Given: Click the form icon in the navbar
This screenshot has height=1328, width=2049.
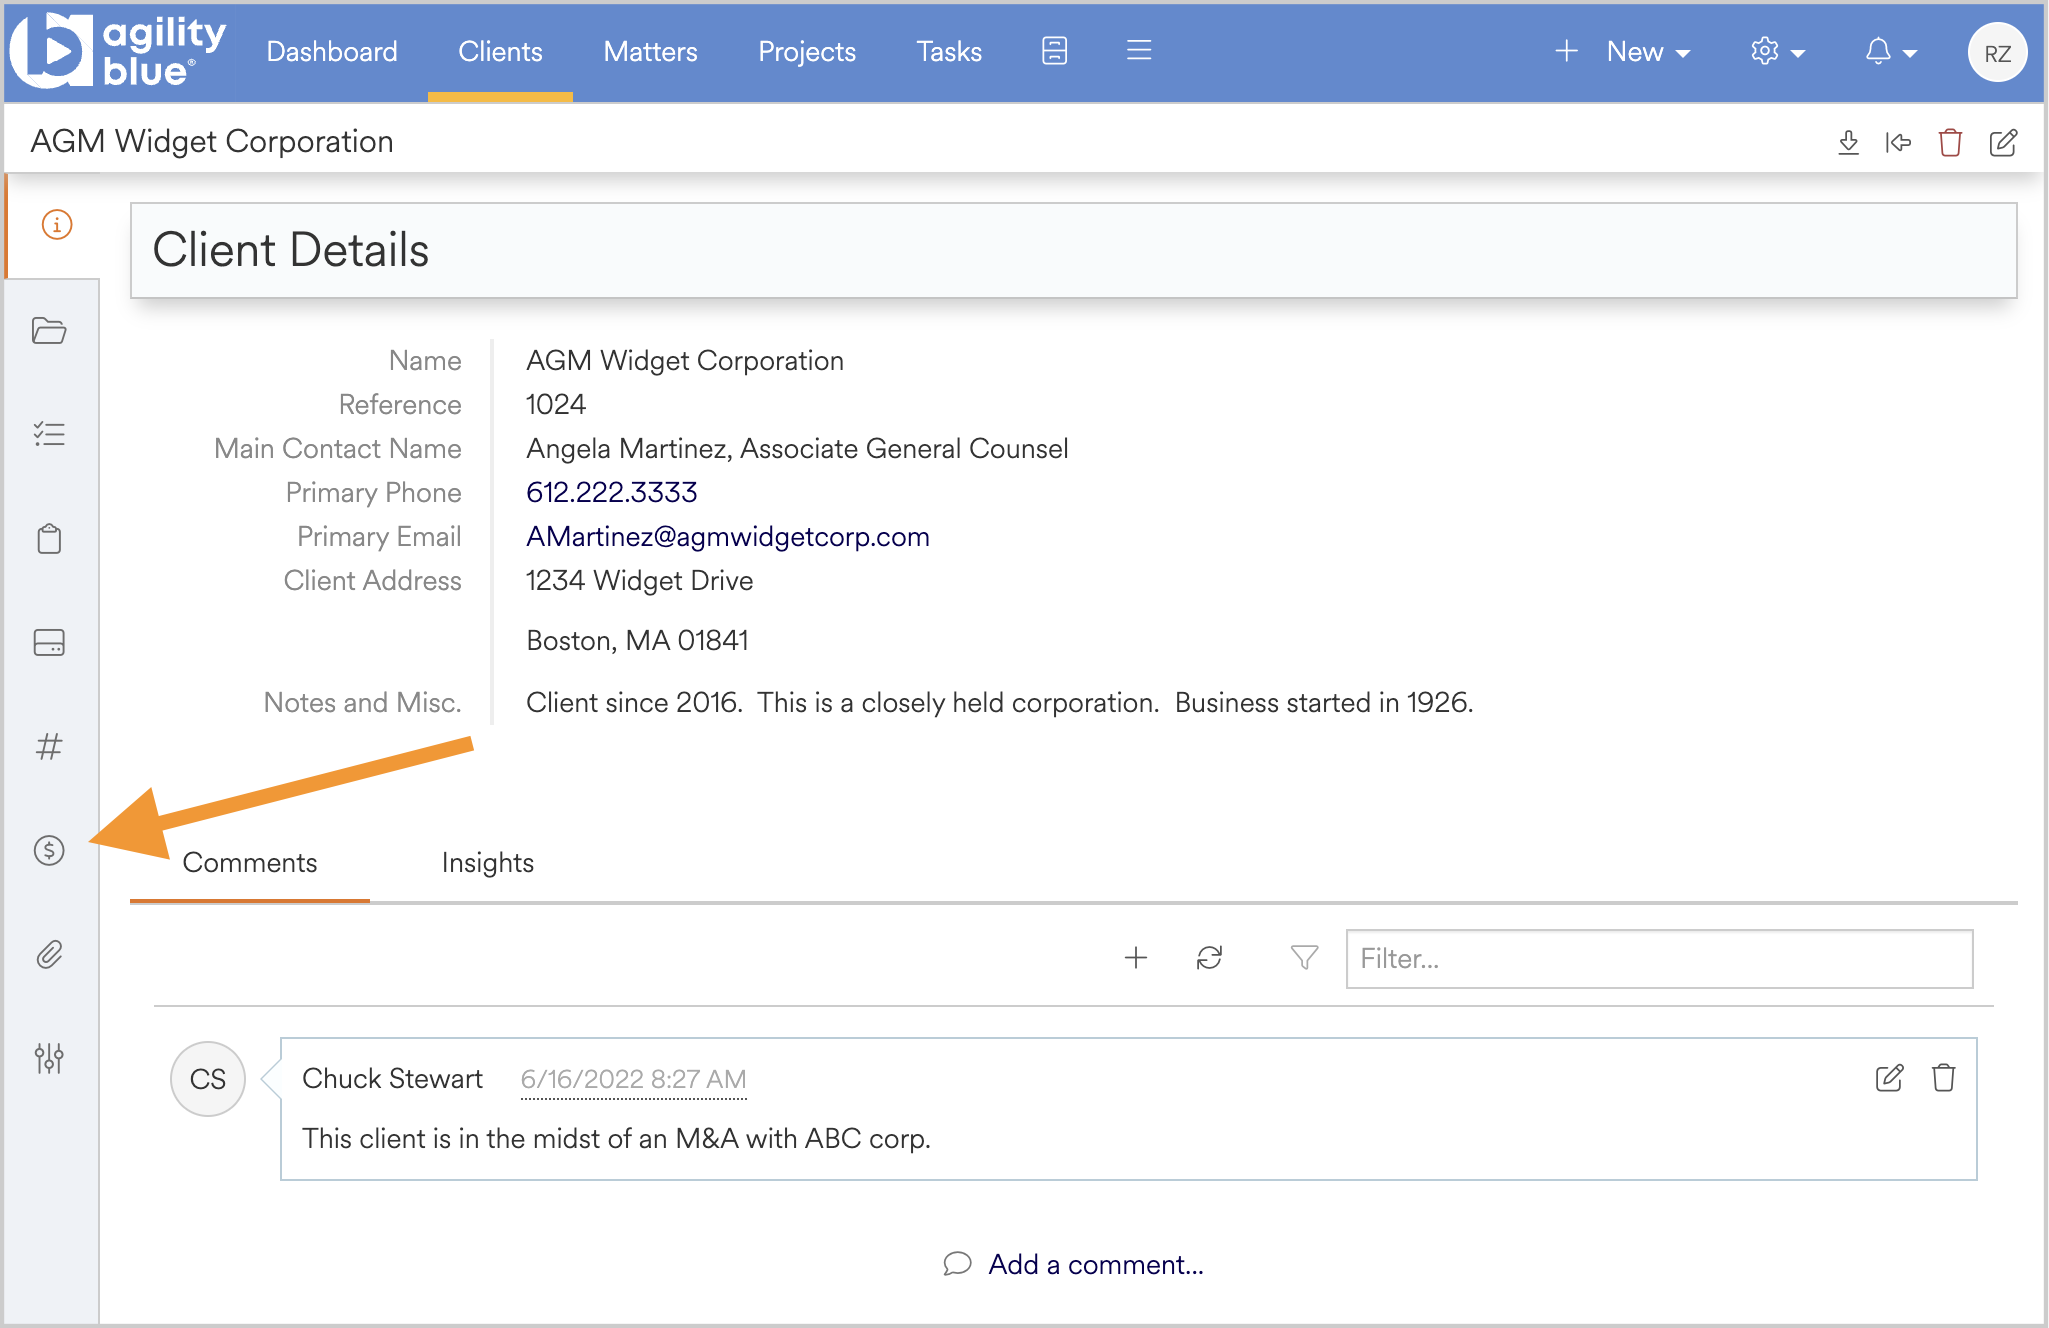Looking at the screenshot, I should pos(1054,51).
